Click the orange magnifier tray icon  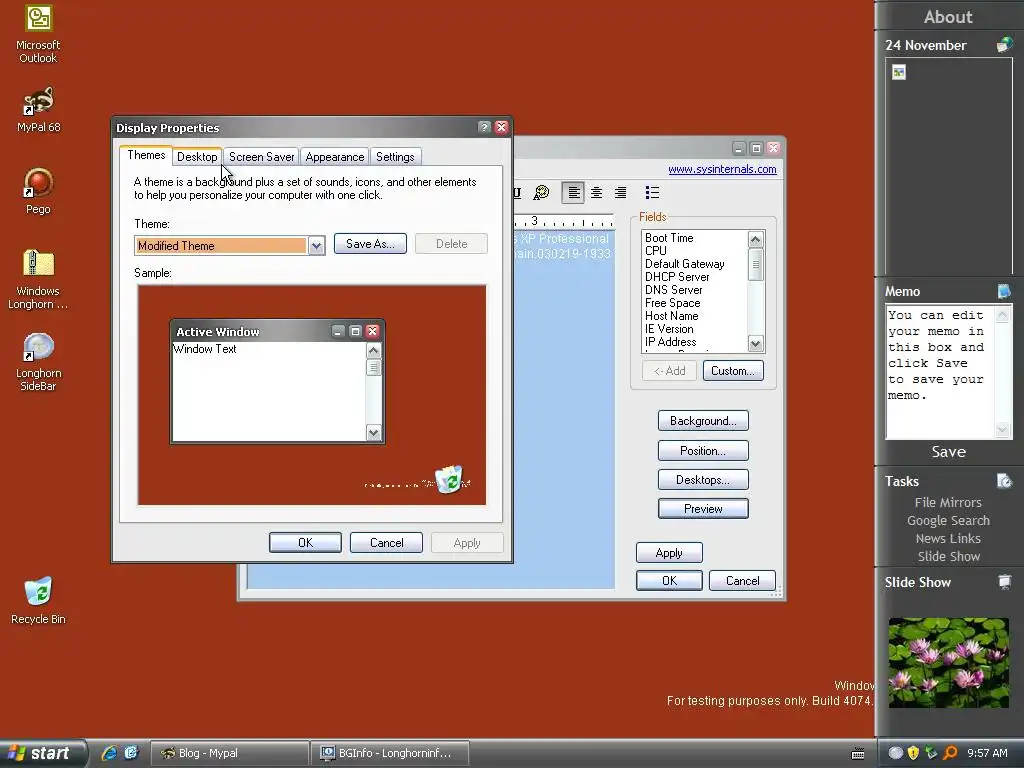click(x=950, y=753)
